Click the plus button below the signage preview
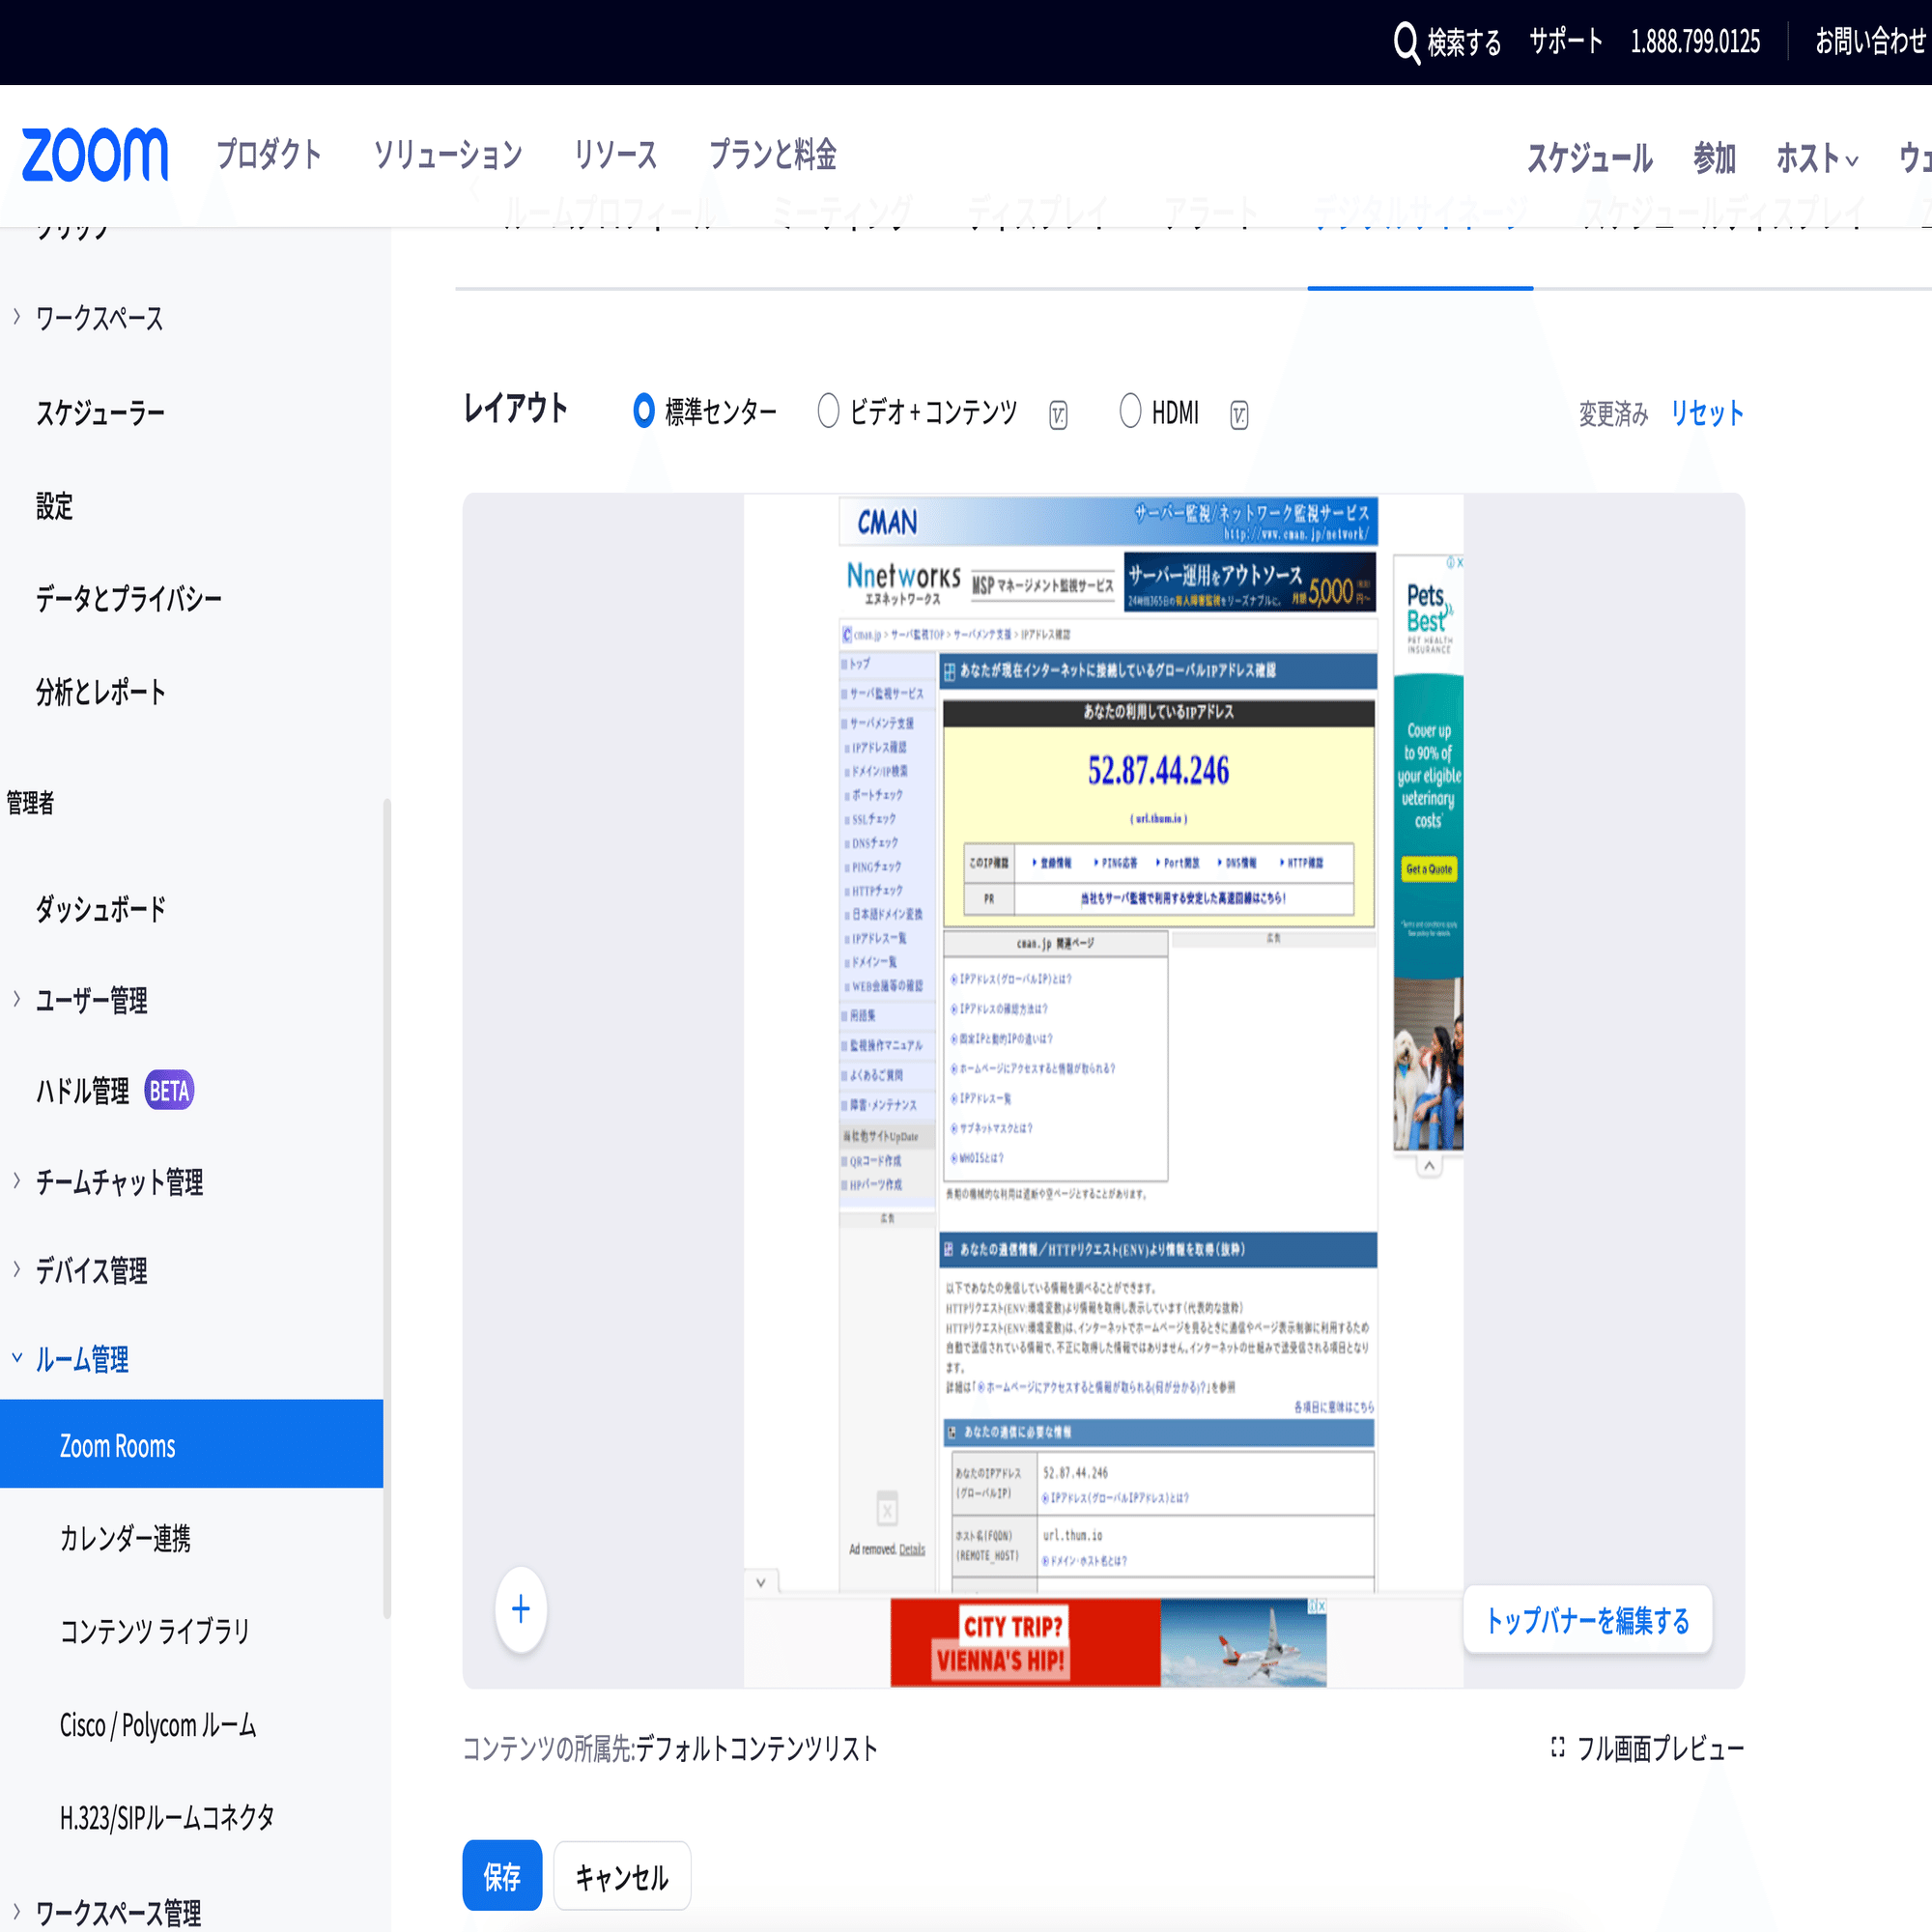 [x=520, y=1609]
